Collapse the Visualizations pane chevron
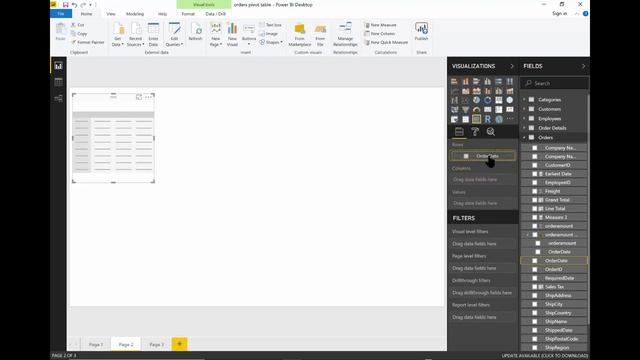Screen dimensions: 640x360 point(512,66)
